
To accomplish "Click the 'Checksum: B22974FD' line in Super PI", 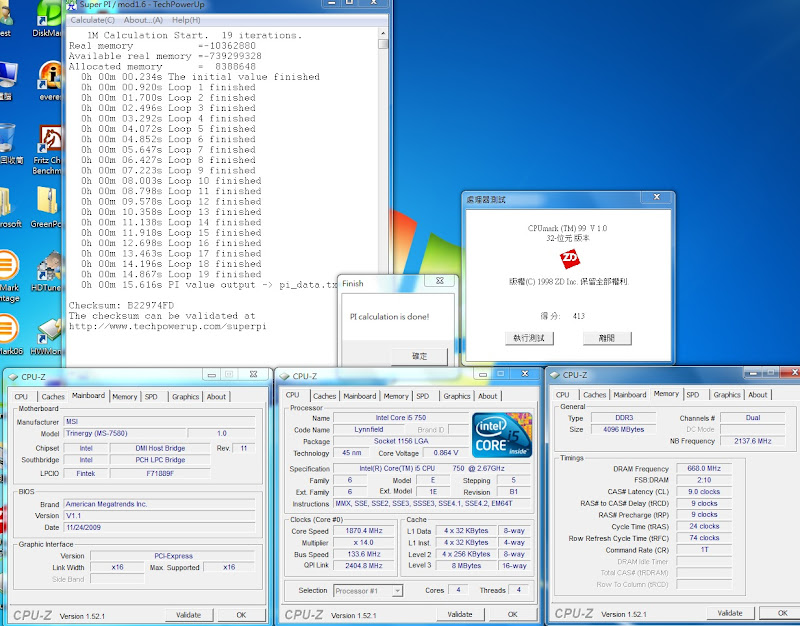I will pos(121,306).
